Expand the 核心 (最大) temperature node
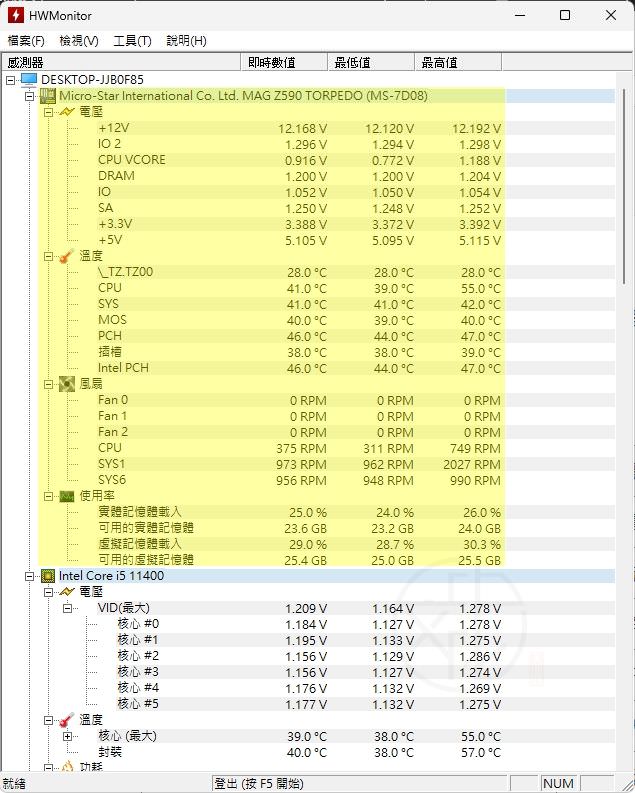This screenshot has width=635, height=793. (x=67, y=736)
